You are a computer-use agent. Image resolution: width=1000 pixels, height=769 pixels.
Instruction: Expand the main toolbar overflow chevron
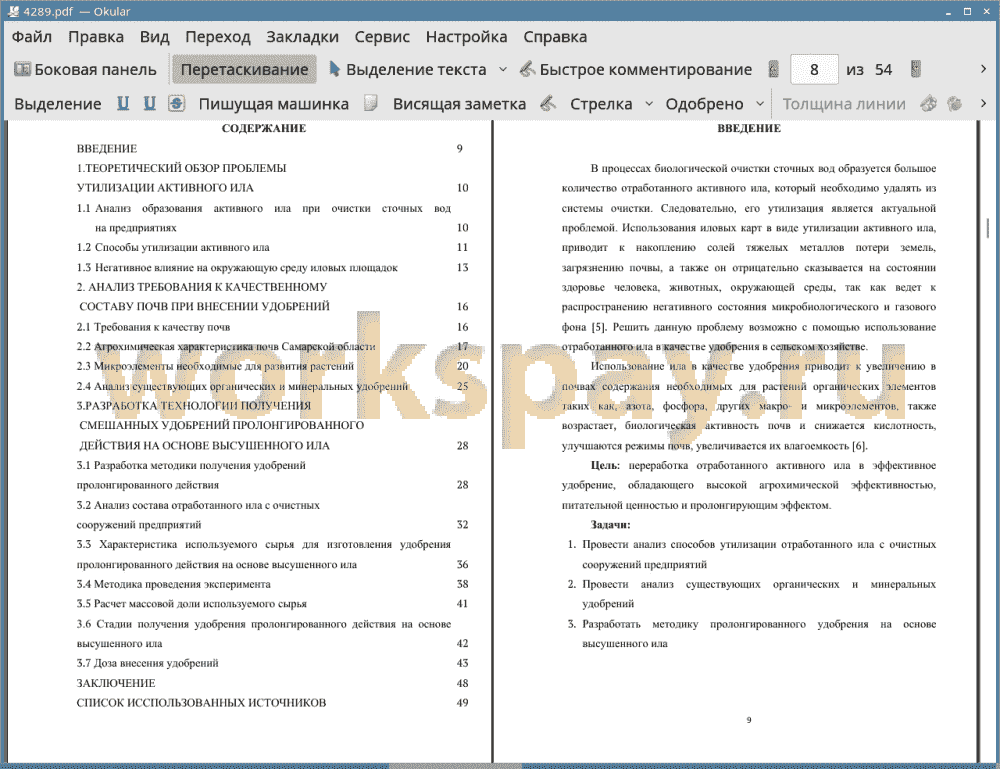pos(983,70)
